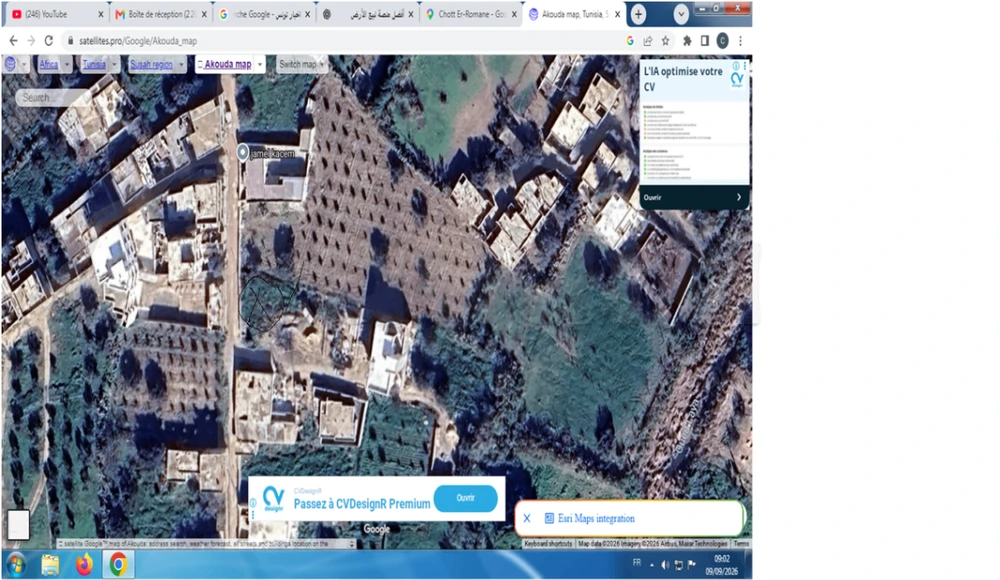Close the Esri Maps integration banner
The width and height of the screenshot is (1000, 580).
(527, 518)
